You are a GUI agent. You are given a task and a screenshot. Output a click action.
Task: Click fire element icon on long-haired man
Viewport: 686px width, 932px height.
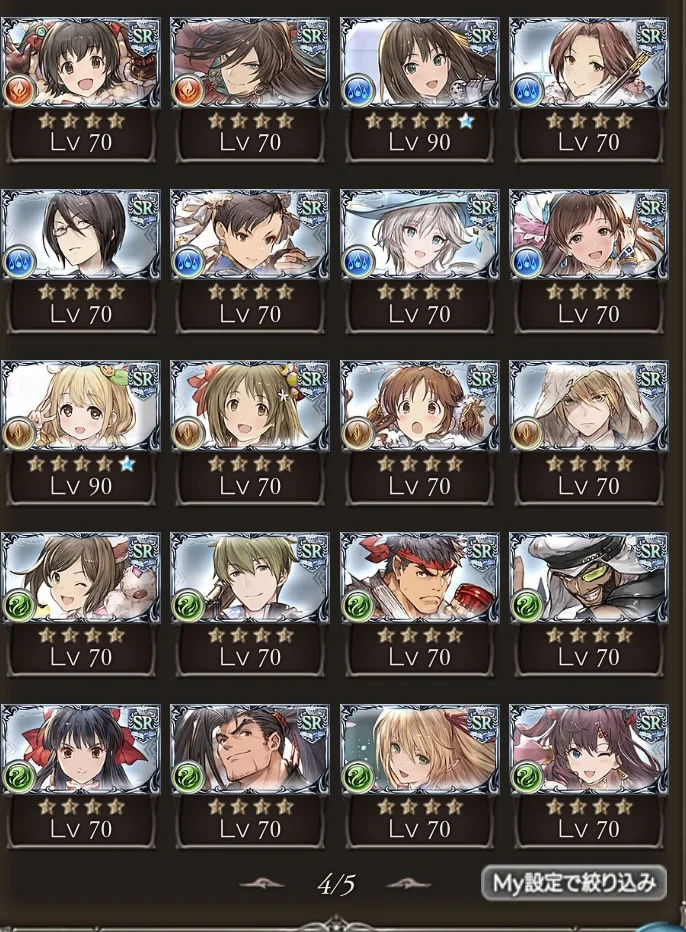pyautogui.click(x=188, y=90)
